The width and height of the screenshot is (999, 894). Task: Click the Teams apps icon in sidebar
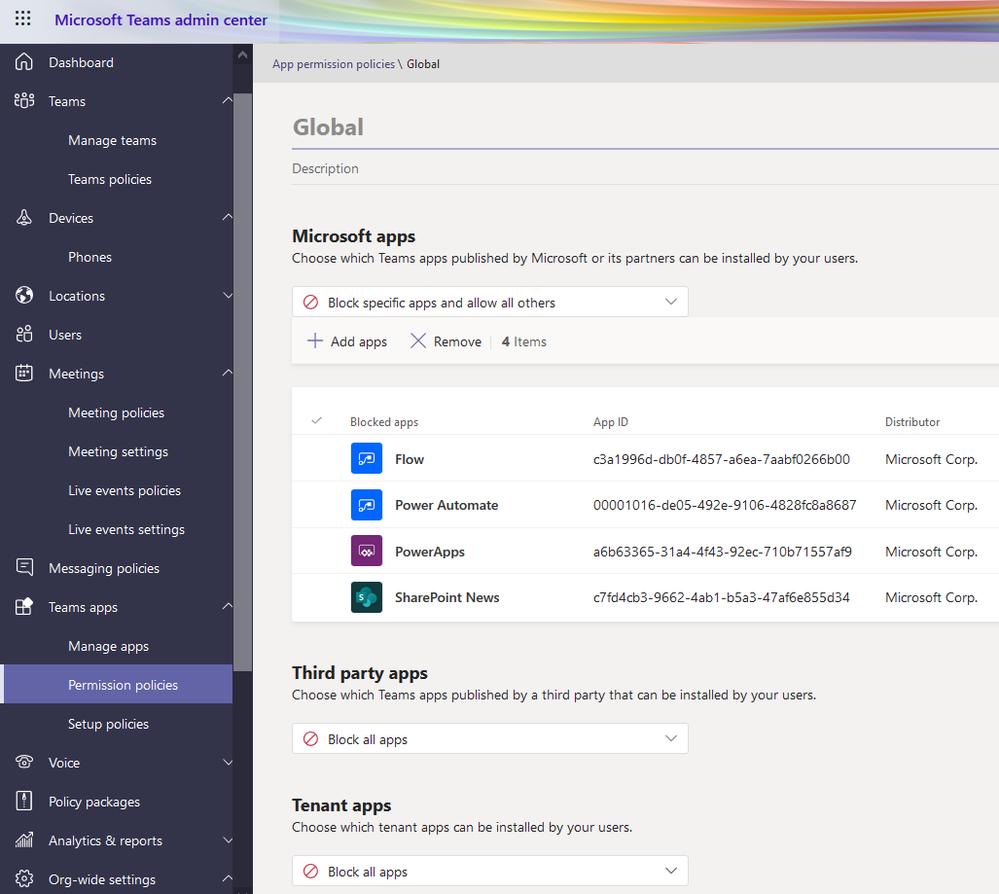pos(24,606)
